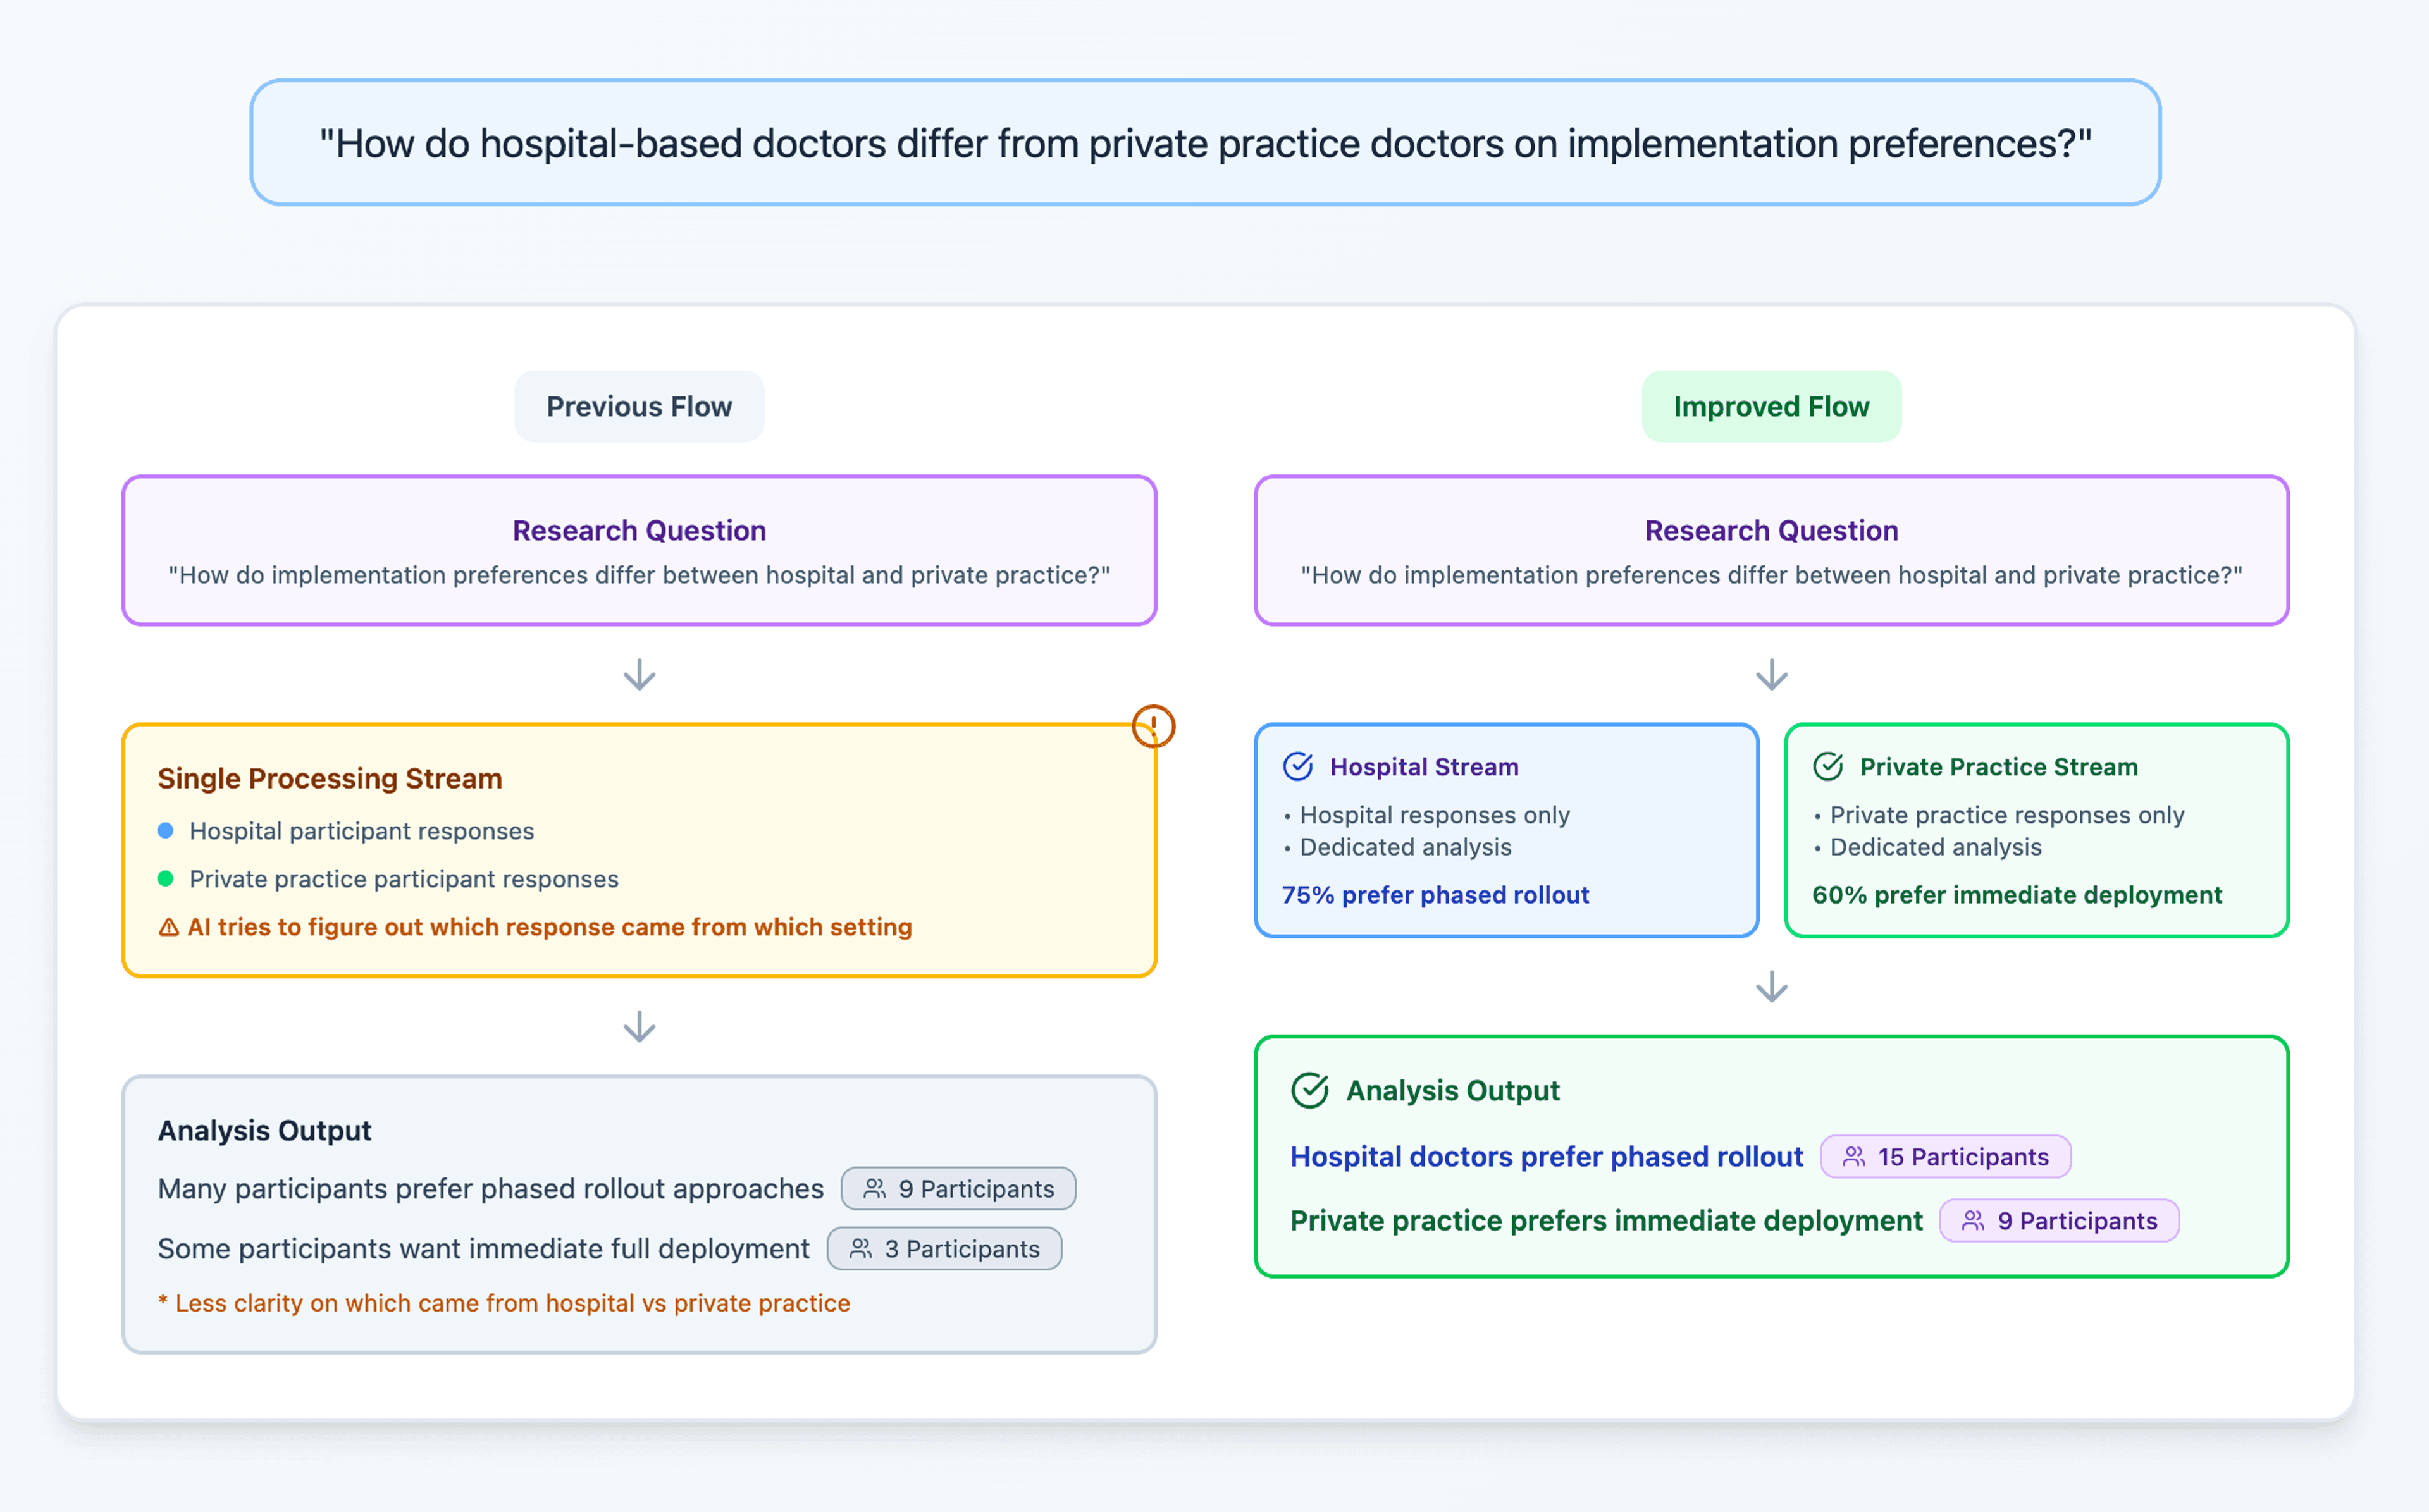Click 'Private Practice Stream' title
The image size is (2429, 1512).
[1998, 767]
